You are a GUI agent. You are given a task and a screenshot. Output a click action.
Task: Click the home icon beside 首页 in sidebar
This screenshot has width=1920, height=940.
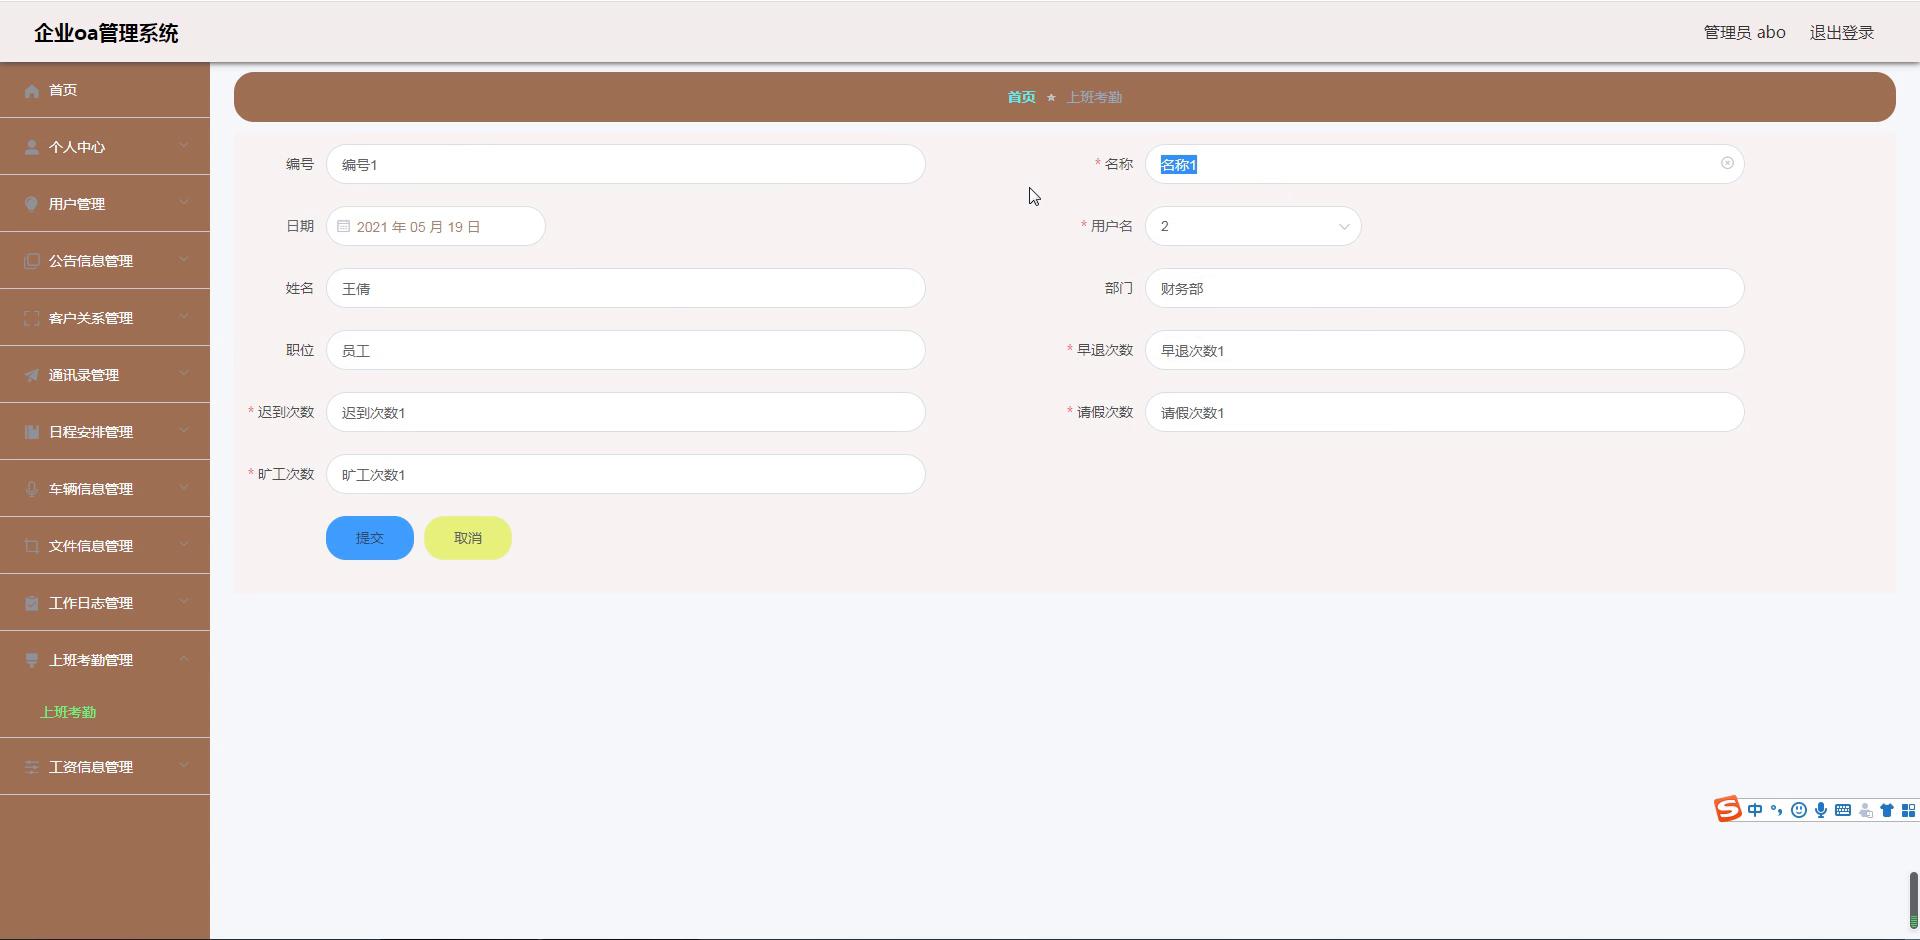(32, 91)
